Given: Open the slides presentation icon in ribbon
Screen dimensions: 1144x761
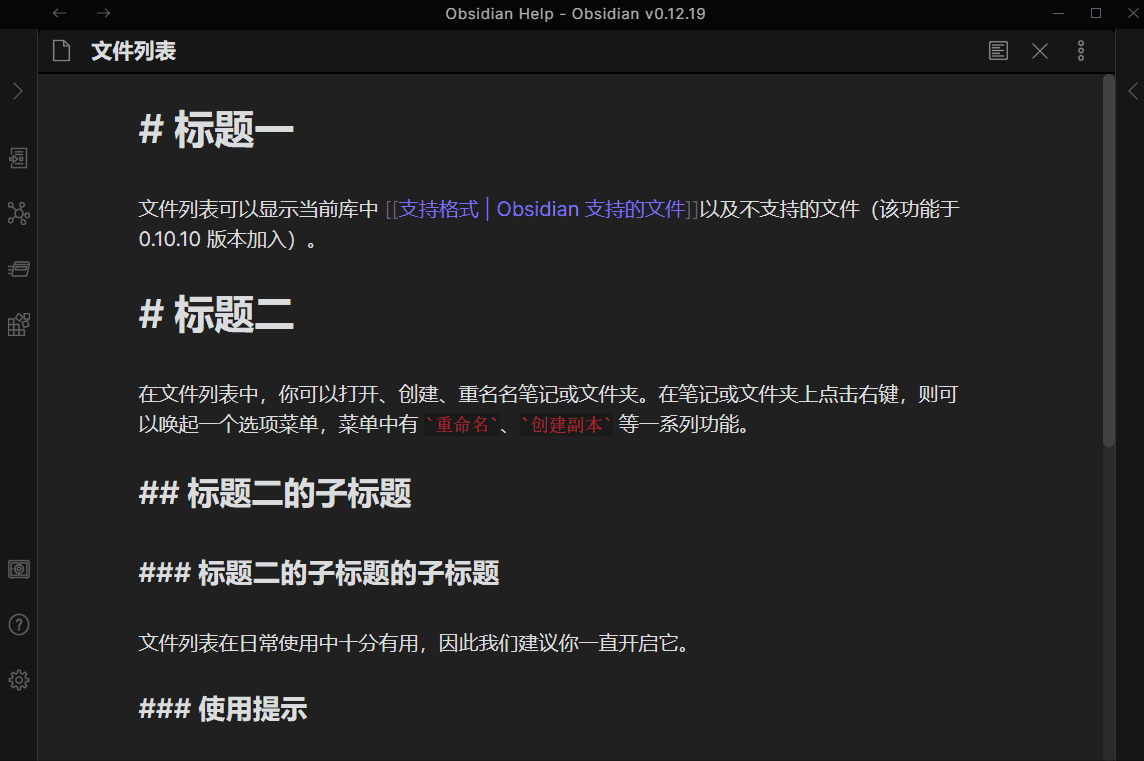Looking at the screenshot, I should tap(18, 269).
